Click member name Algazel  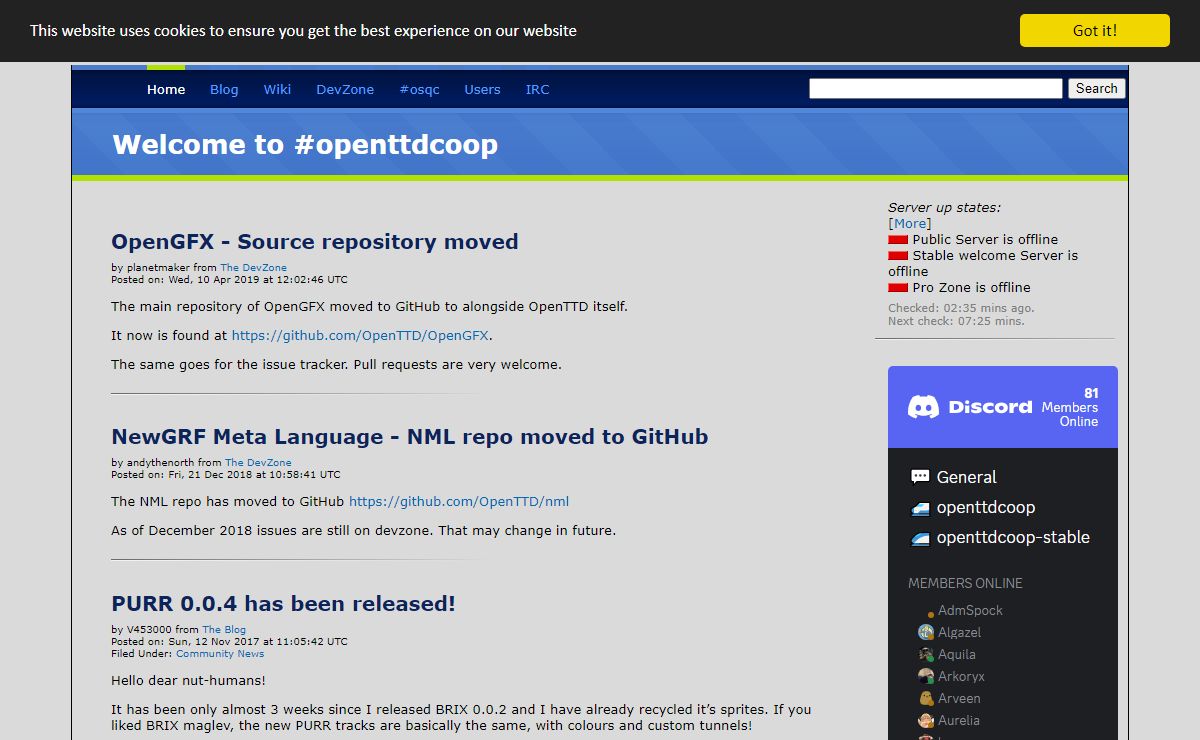tap(959, 632)
